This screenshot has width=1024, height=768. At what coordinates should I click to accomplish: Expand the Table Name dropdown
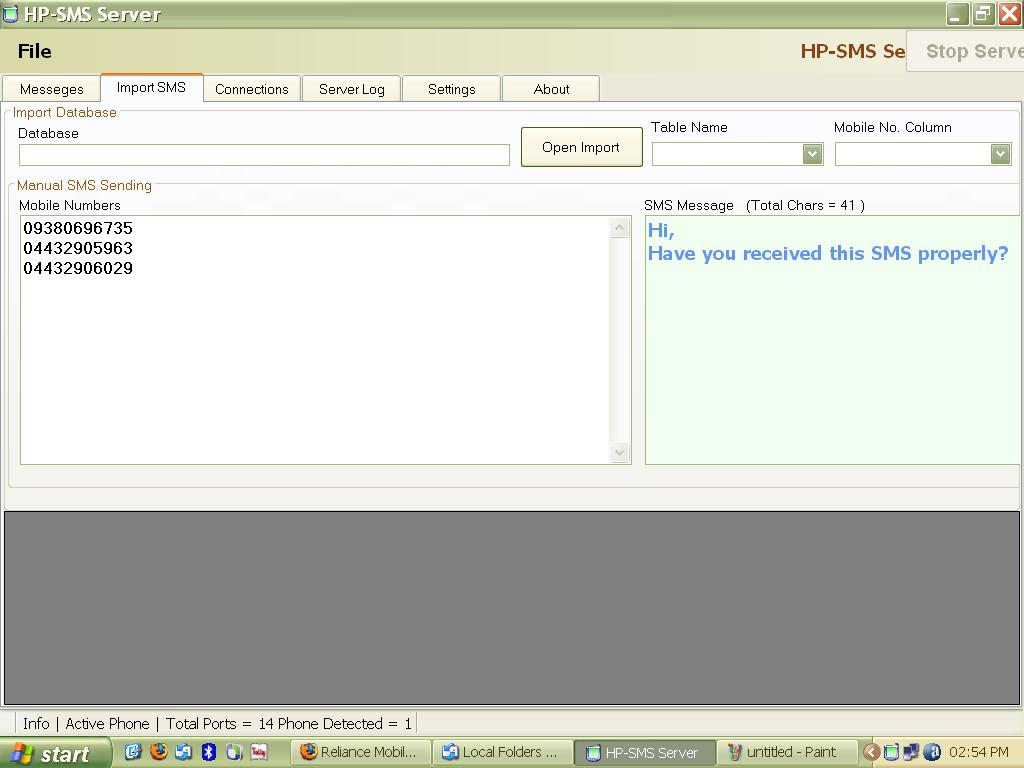pyautogui.click(x=812, y=154)
